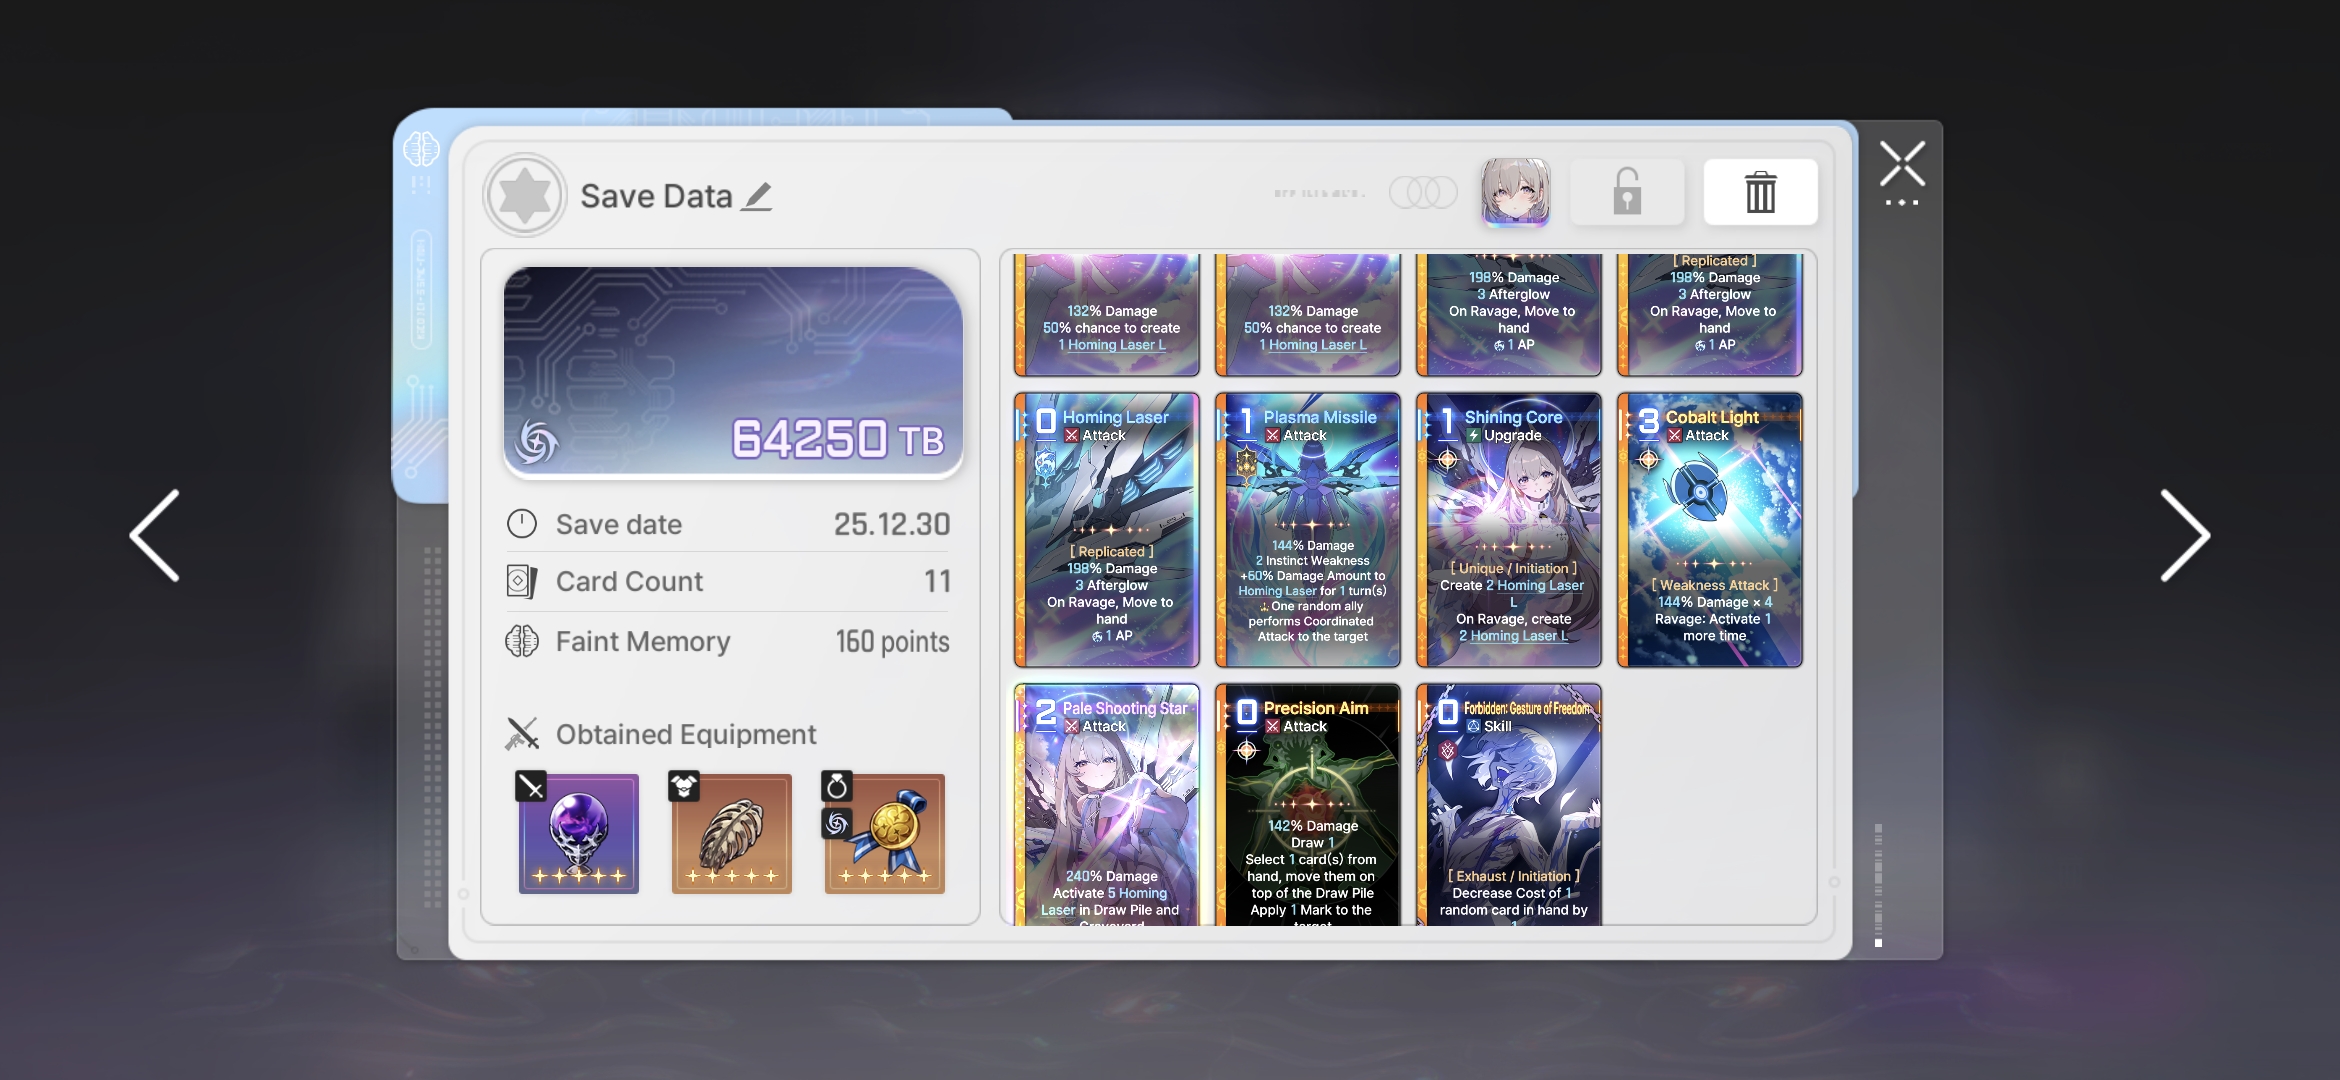The width and height of the screenshot is (2340, 1080).
Task: Close the save data panel with X
Action: click(x=1901, y=165)
